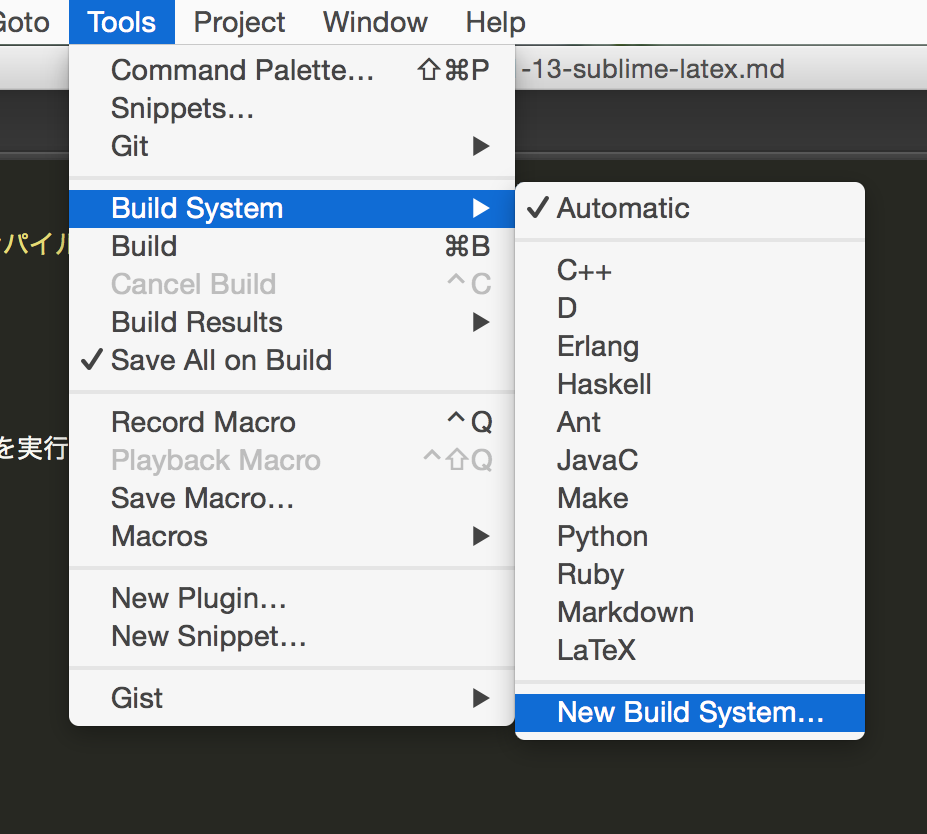The height and width of the screenshot is (834, 927).
Task: Select New Snippet… menu item
Action: tap(291, 636)
